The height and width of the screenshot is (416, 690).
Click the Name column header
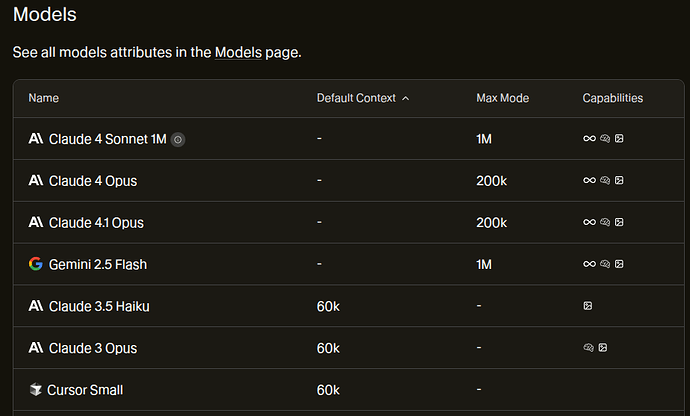pyautogui.click(x=44, y=98)
